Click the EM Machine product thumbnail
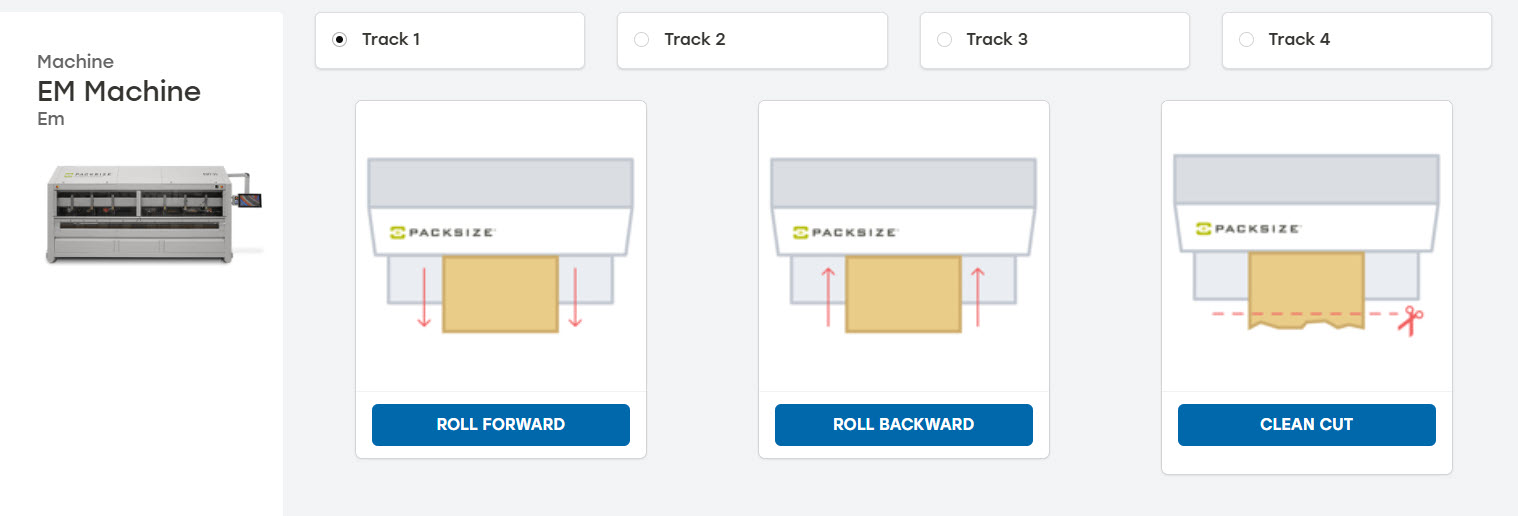This screenshot has width=1518, height=516. (x=153, y=214)
